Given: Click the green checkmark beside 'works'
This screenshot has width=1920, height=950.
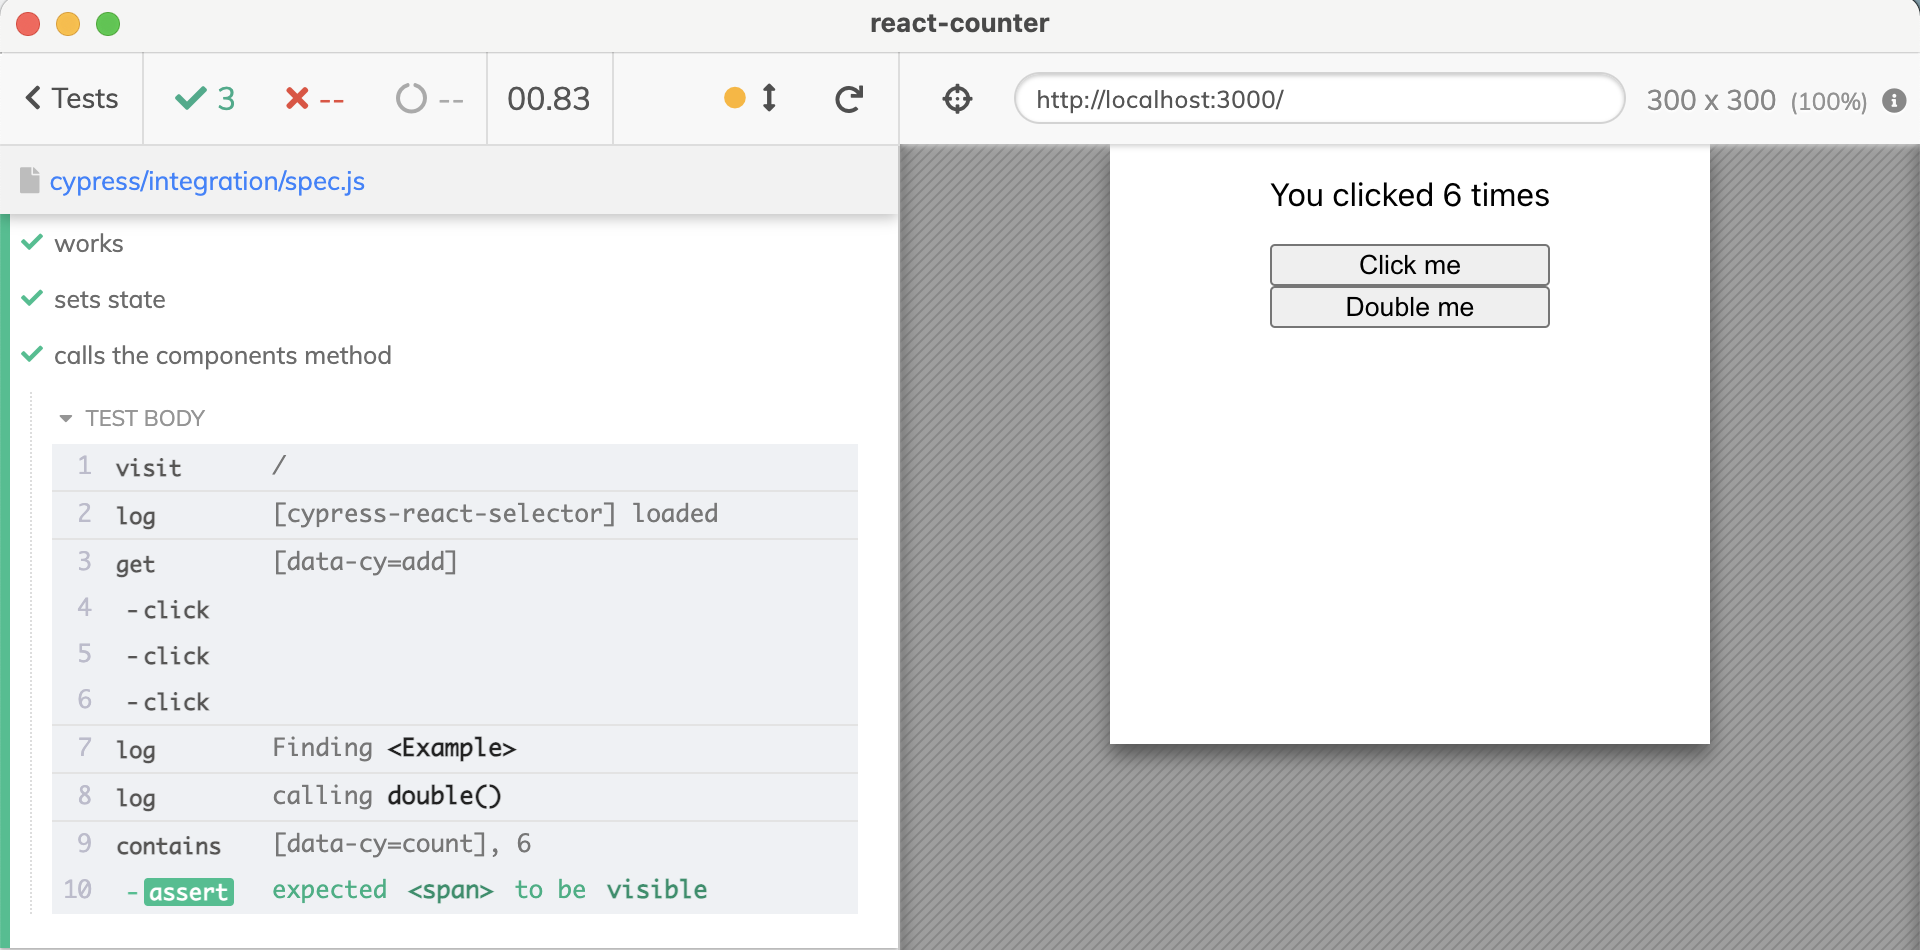Looking at the screenshot, I should click(x=32, y=242).
